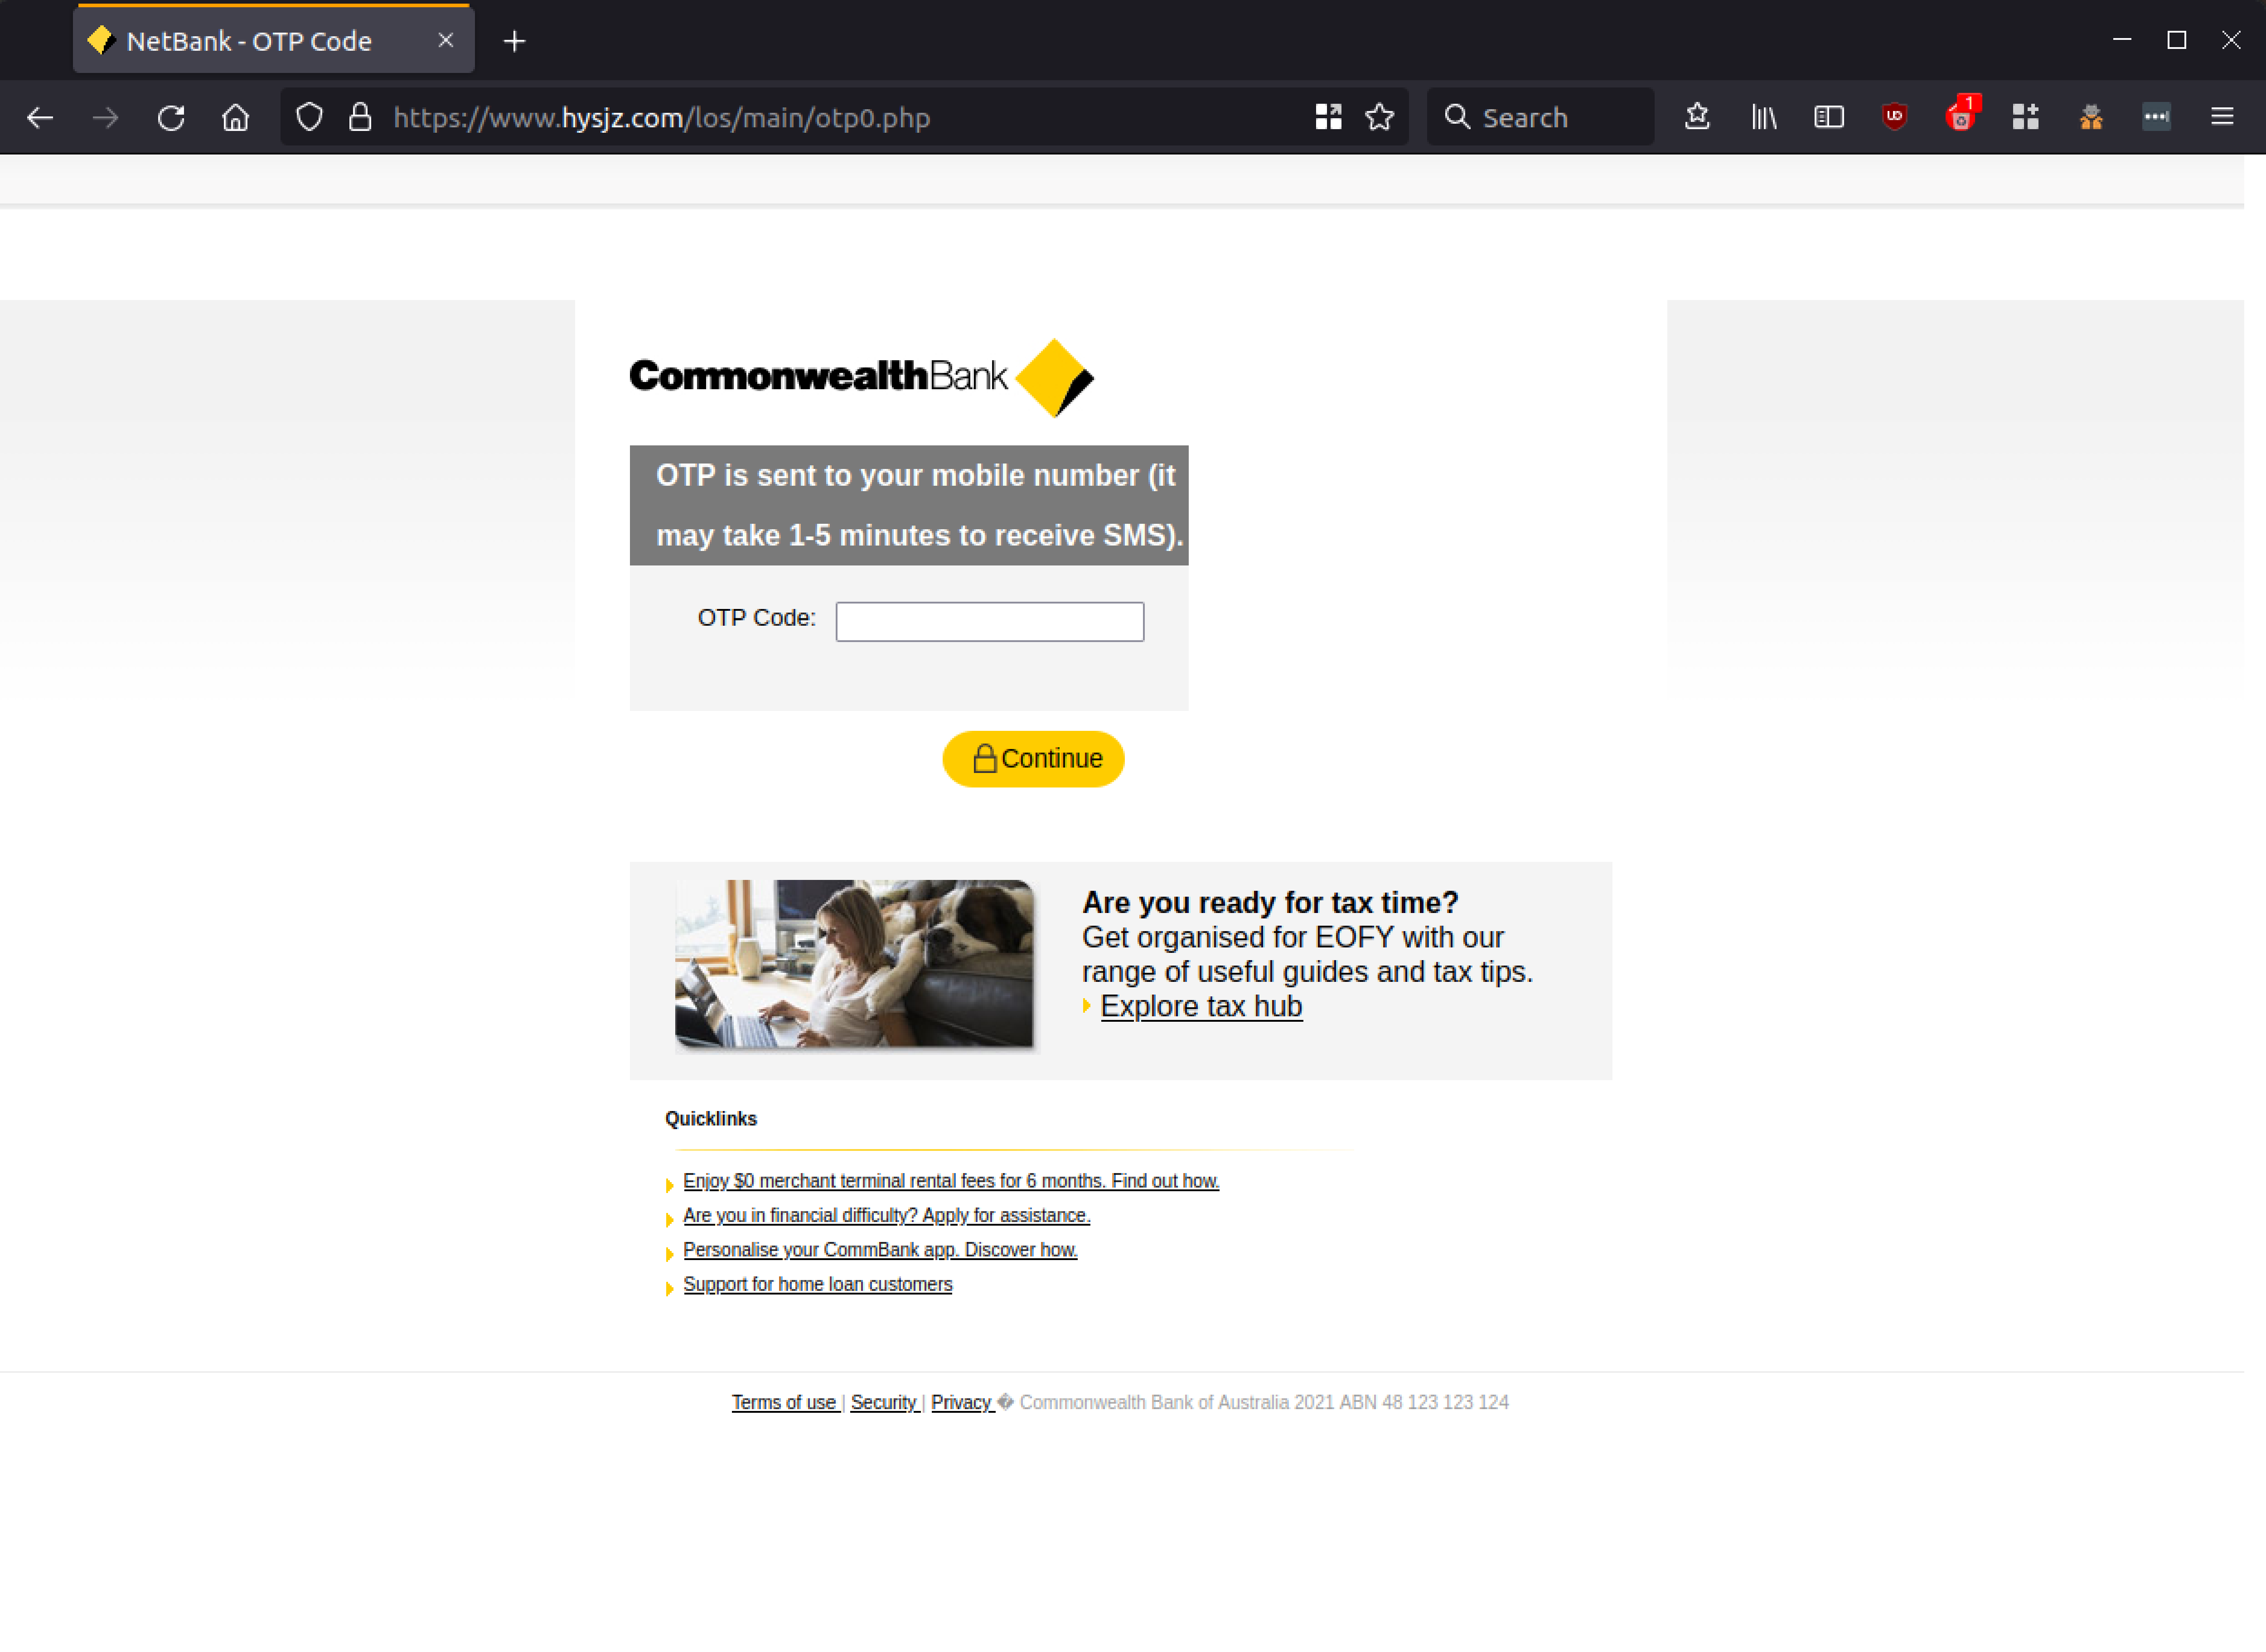The width and height of the screenshot is (2266, 1652).
Task: Click the Explore tax hub link
Action: (1201, 1006)
